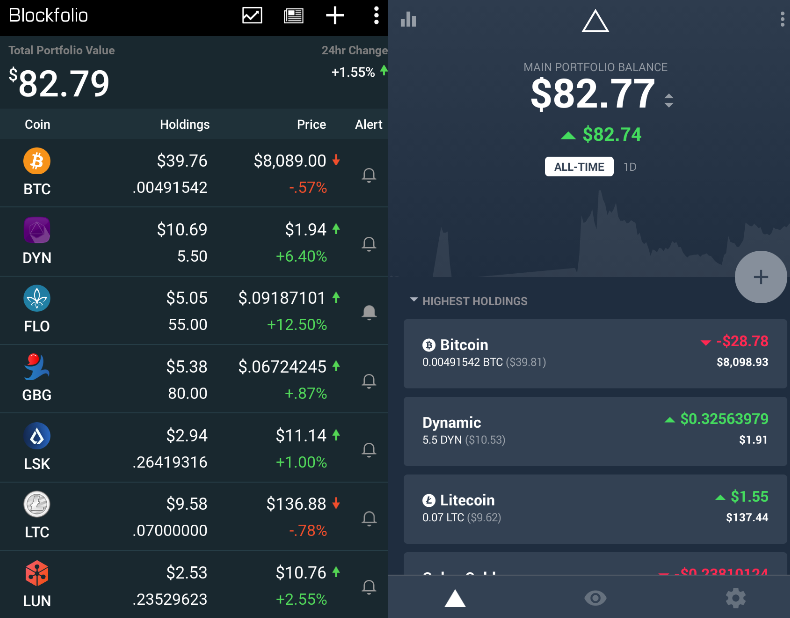Toggle the price alert bell for BTC
The image size is (790, 618).
pos(369,175)
